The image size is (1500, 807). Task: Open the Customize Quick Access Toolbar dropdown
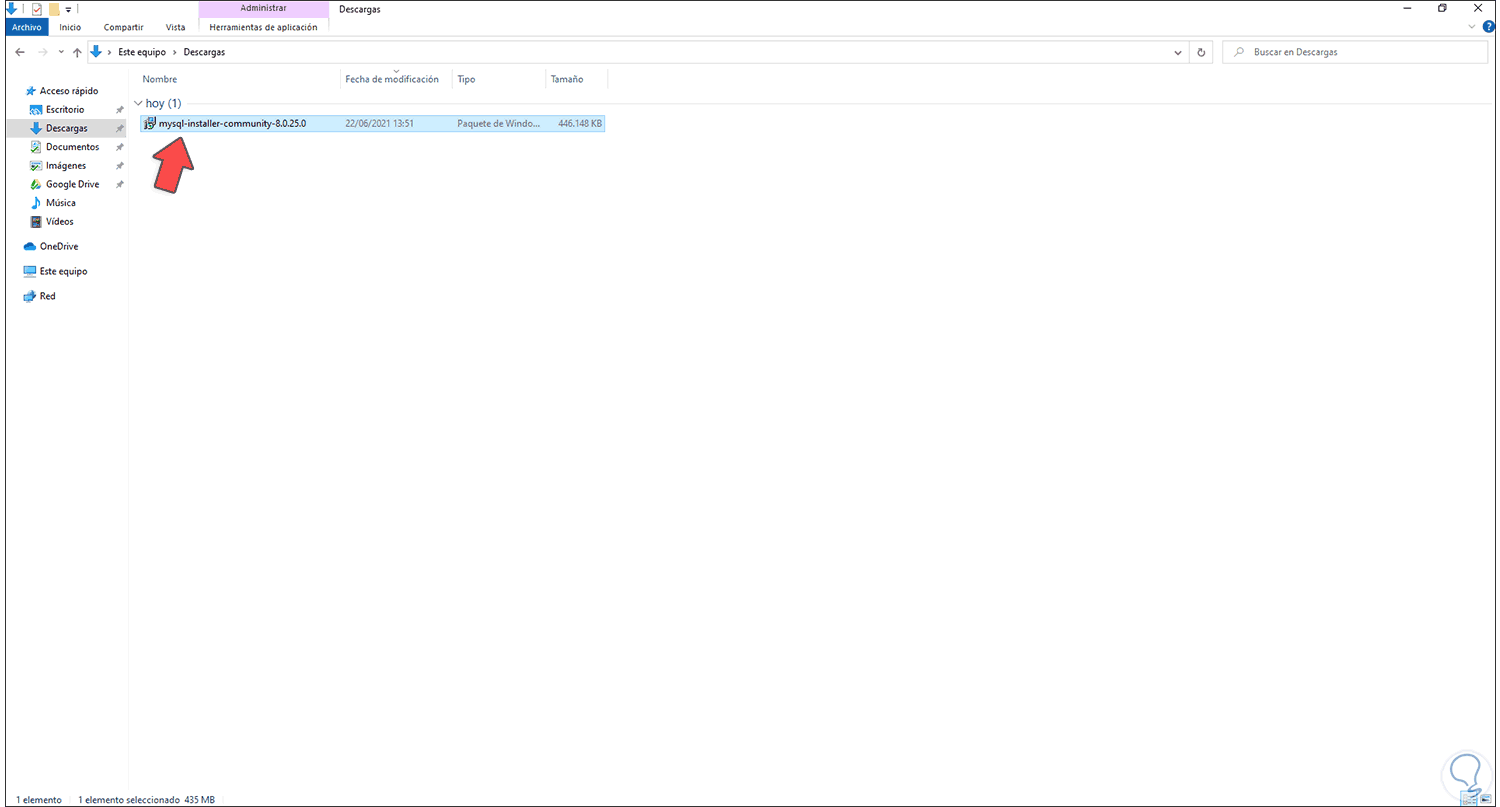68,9
